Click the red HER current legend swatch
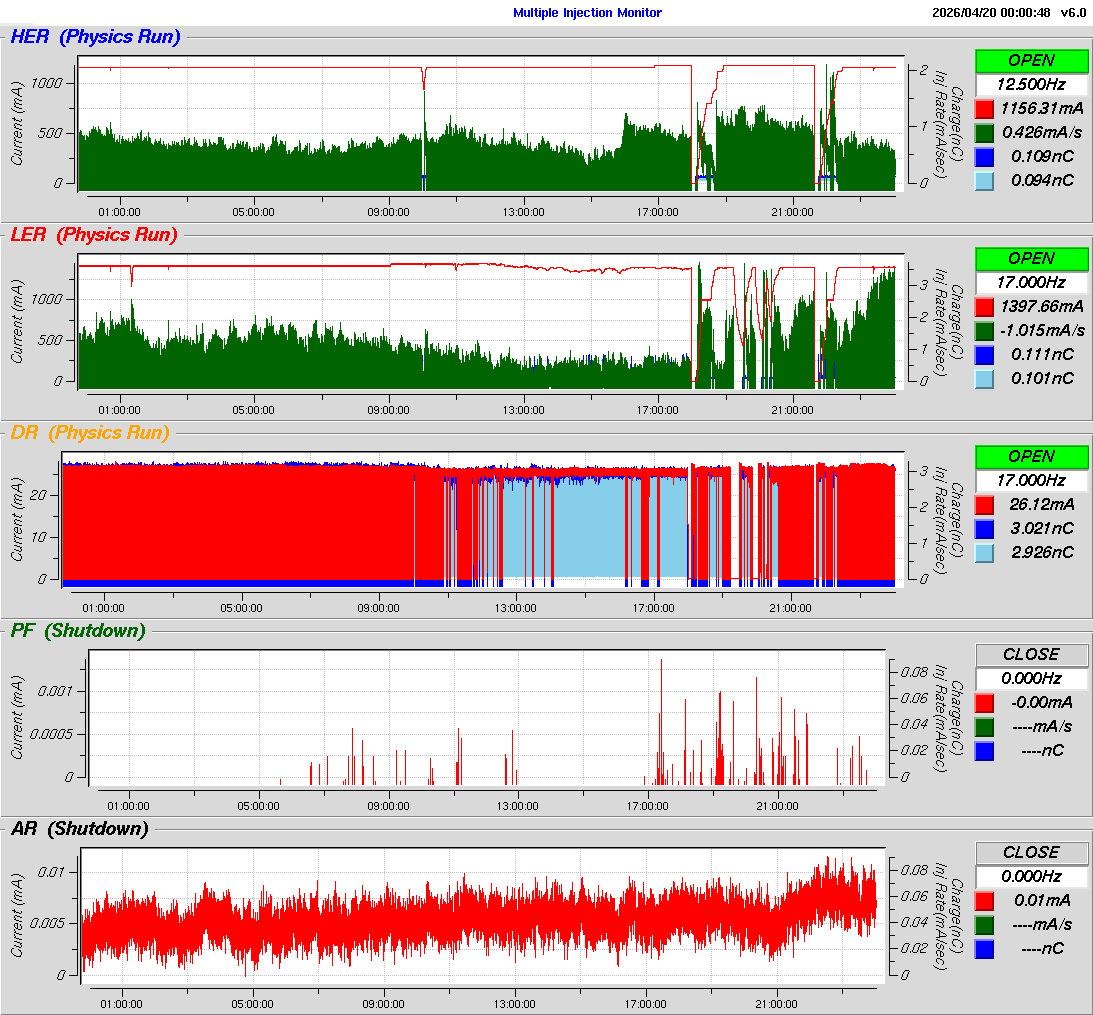The image size is (1093, 1015). pos(984,108)
